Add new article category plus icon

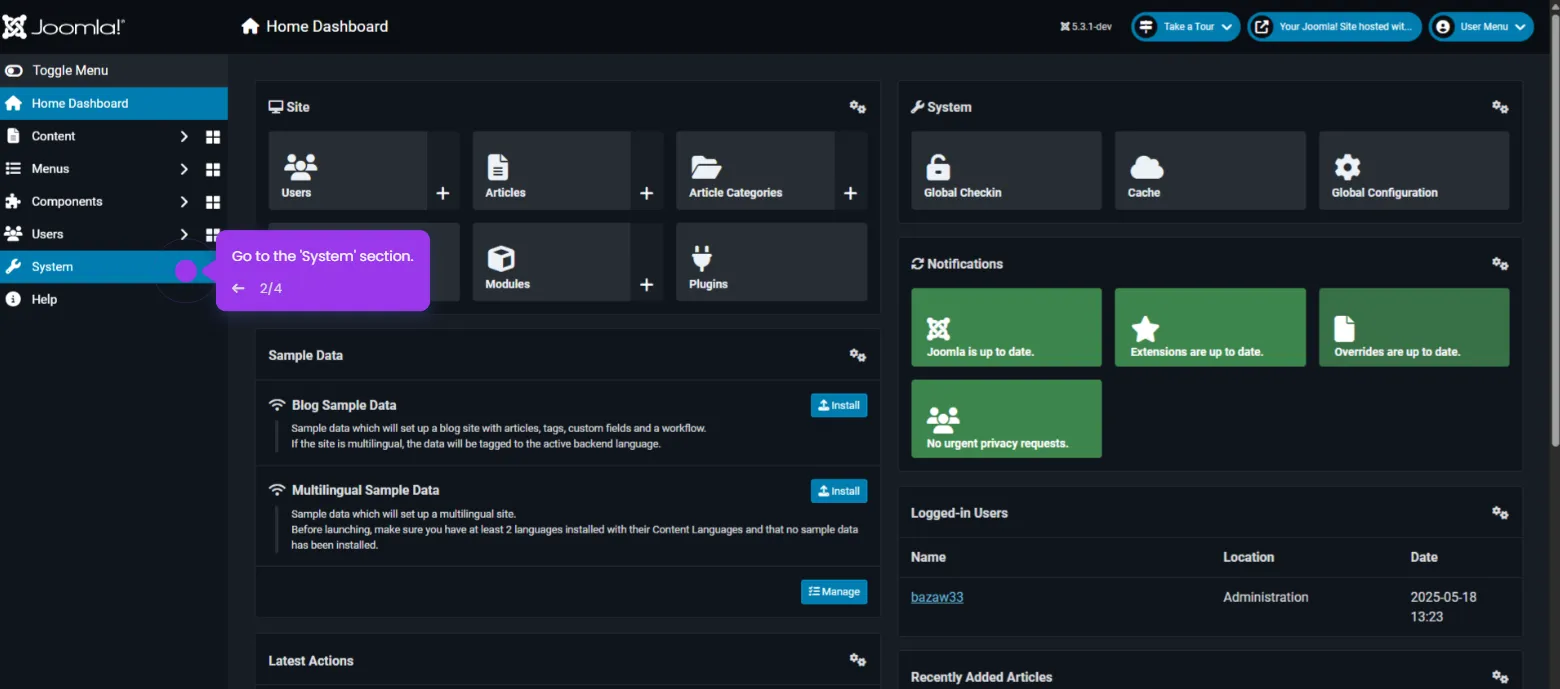851,193
